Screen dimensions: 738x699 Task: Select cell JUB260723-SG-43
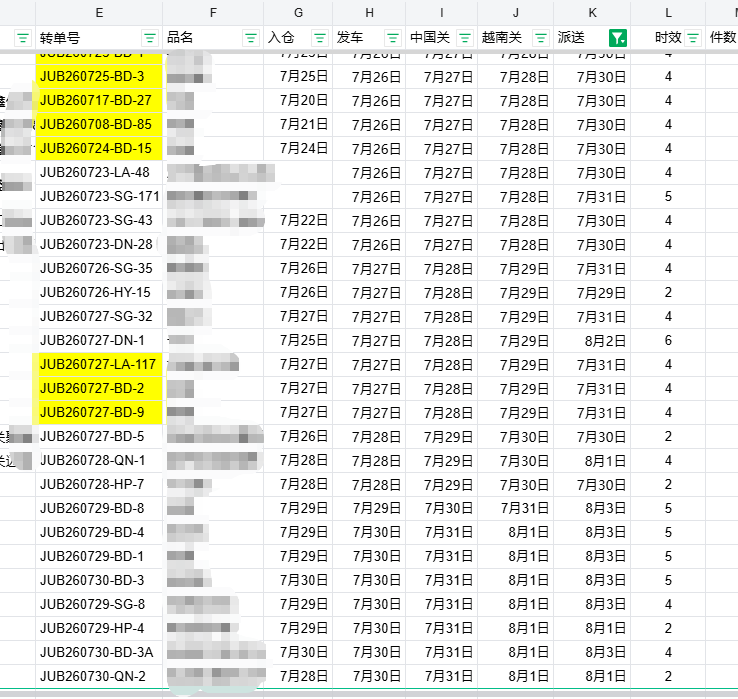(x=99, y=220)
